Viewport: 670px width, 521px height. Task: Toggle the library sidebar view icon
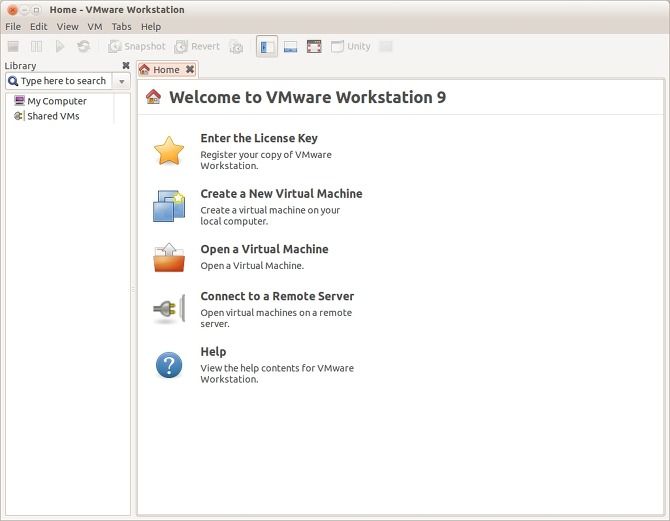(x=267, y=46)
